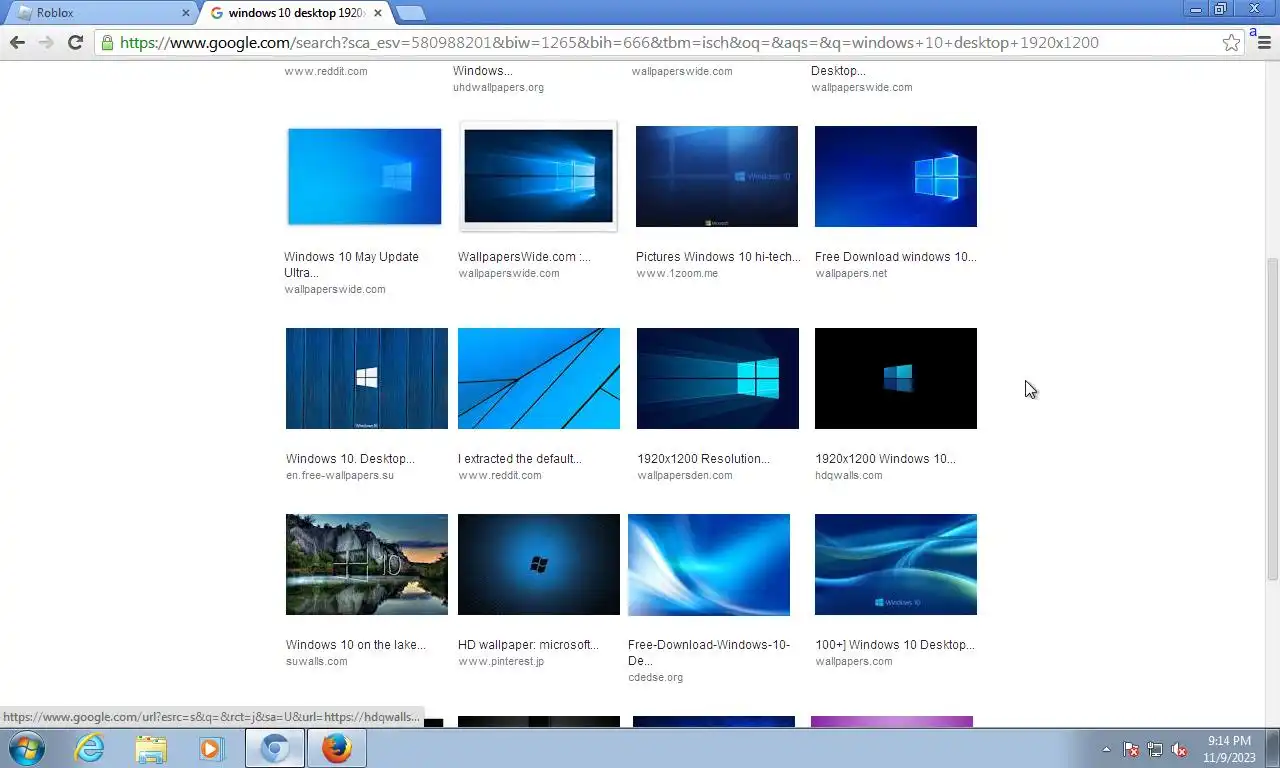This screenshot has height=768, width=1280.
Task: Open the WallpapersWide.com framed wallpaper thumbnail
Action: coord(538,176)
